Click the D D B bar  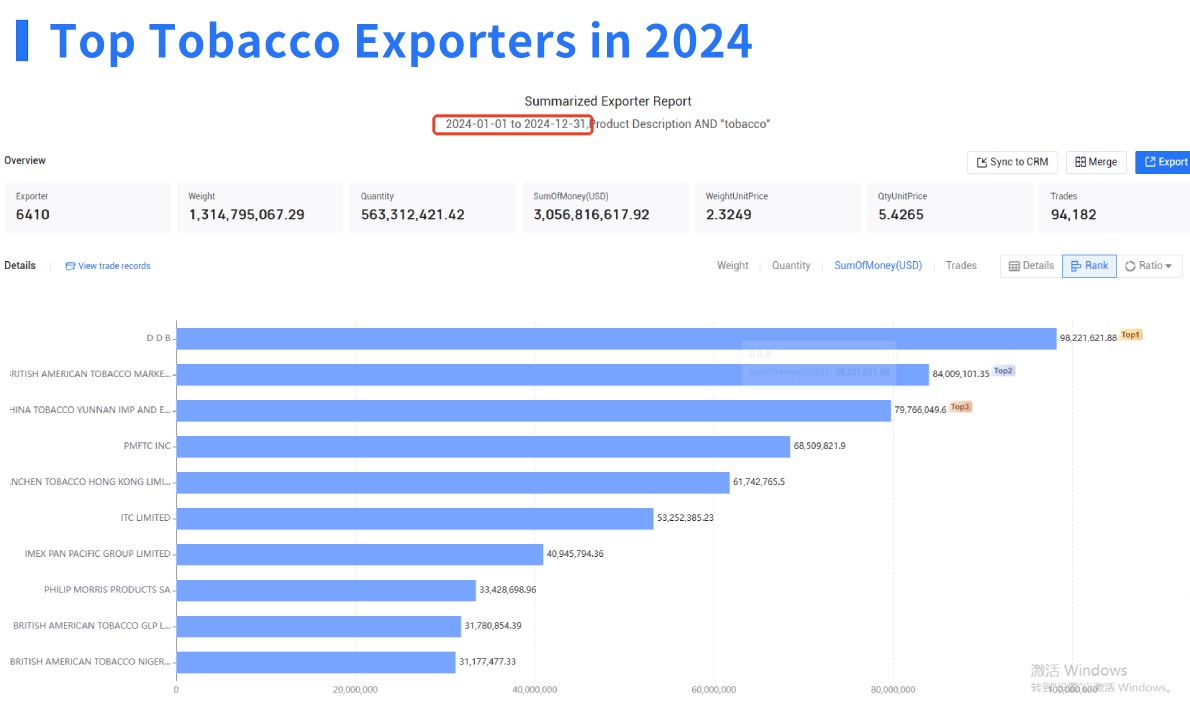(616, 338)
